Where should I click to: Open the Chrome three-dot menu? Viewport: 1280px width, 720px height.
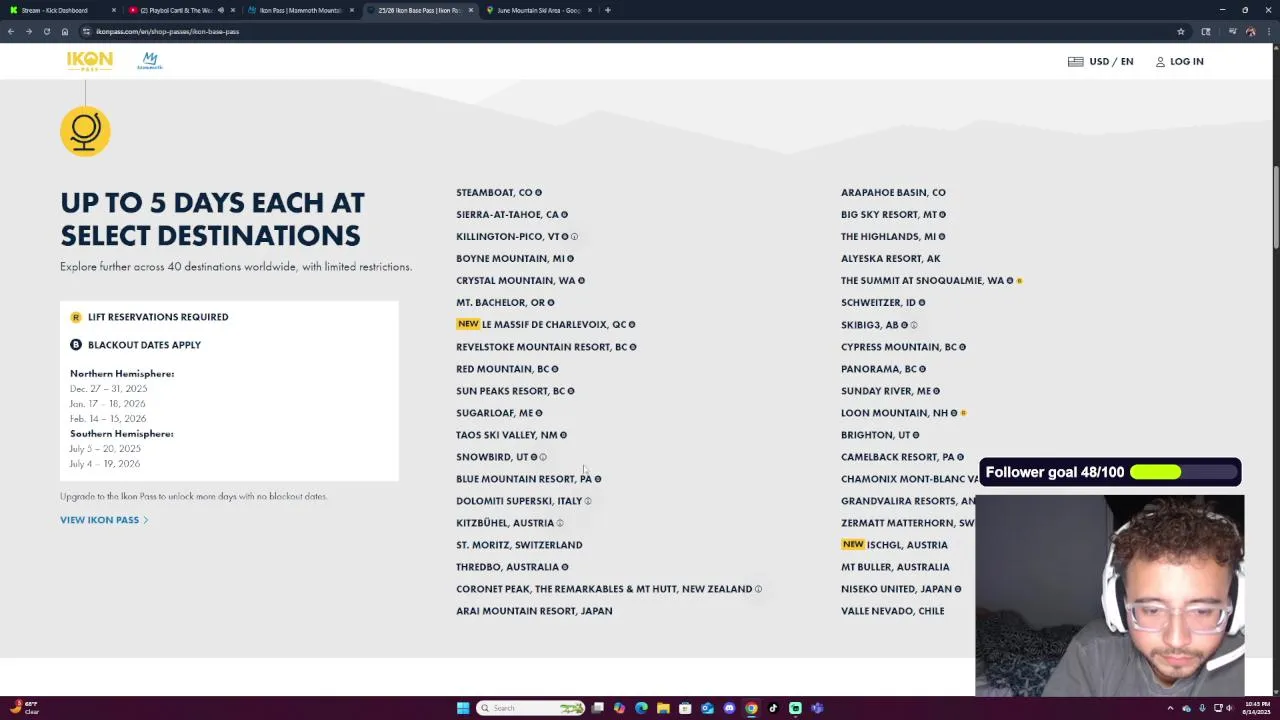click(x=1268, y=31)
